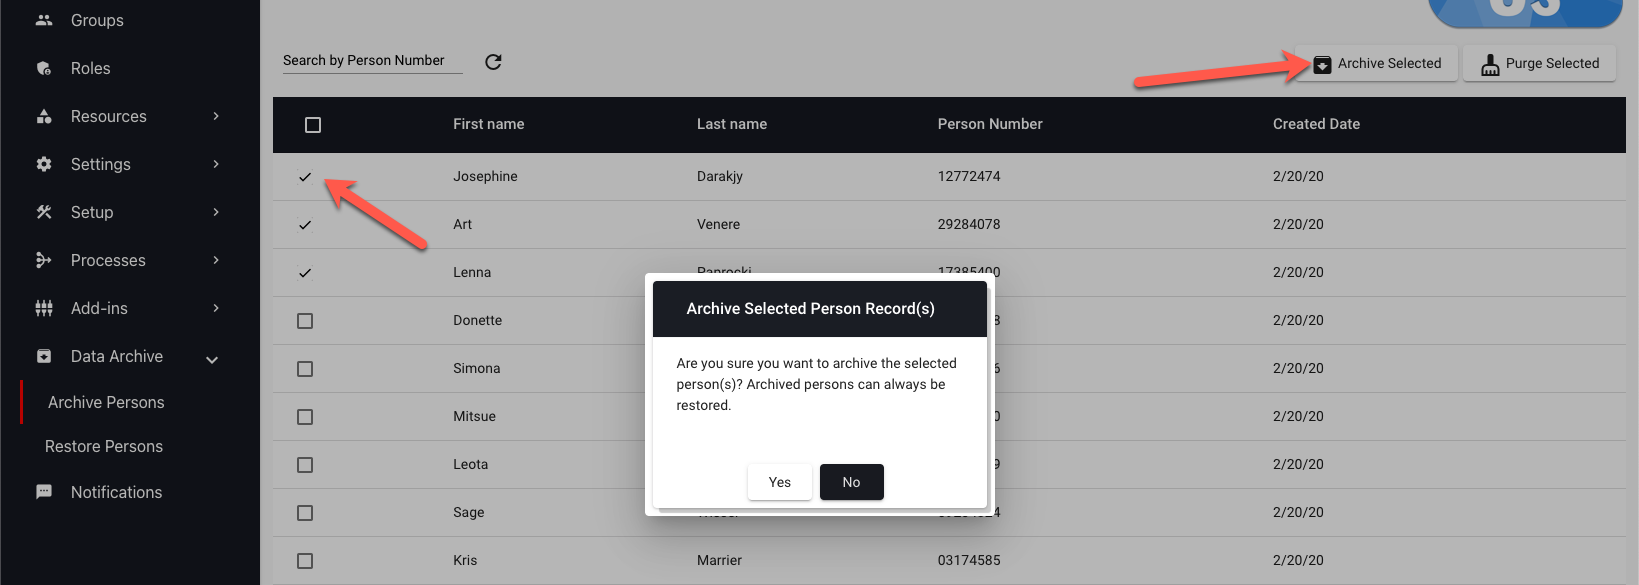
Task: Click the Processes flow icon
Action: pyautogui.click(x=44, y=260)
